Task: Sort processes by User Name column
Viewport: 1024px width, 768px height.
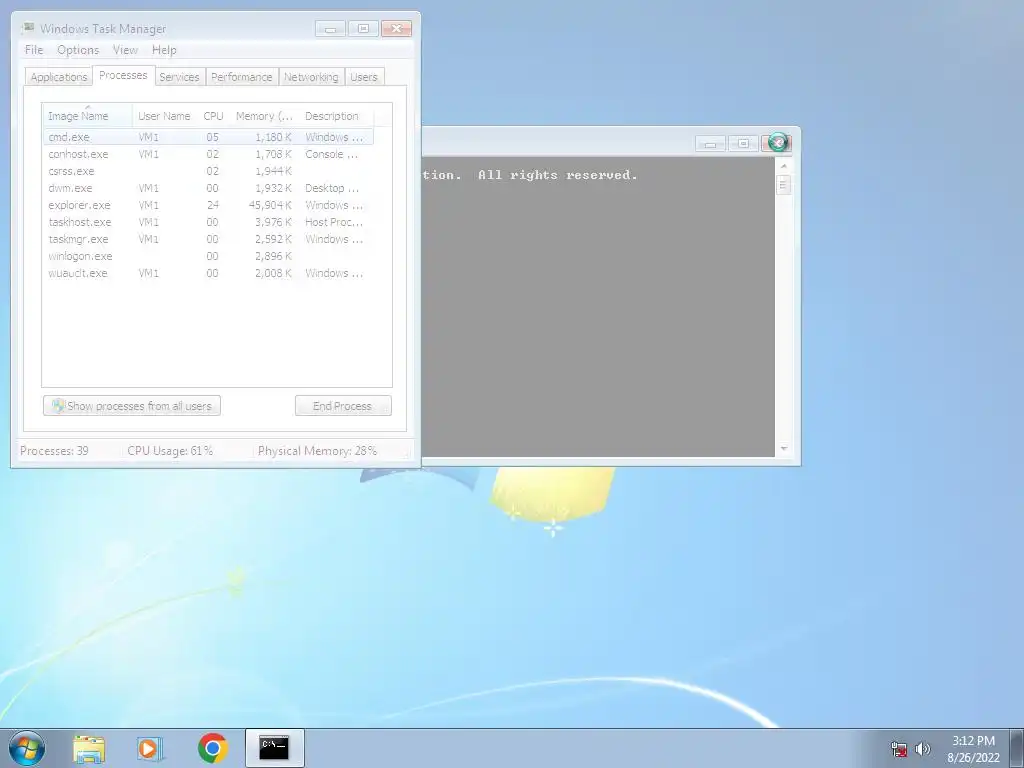Action: click(165, 116)
